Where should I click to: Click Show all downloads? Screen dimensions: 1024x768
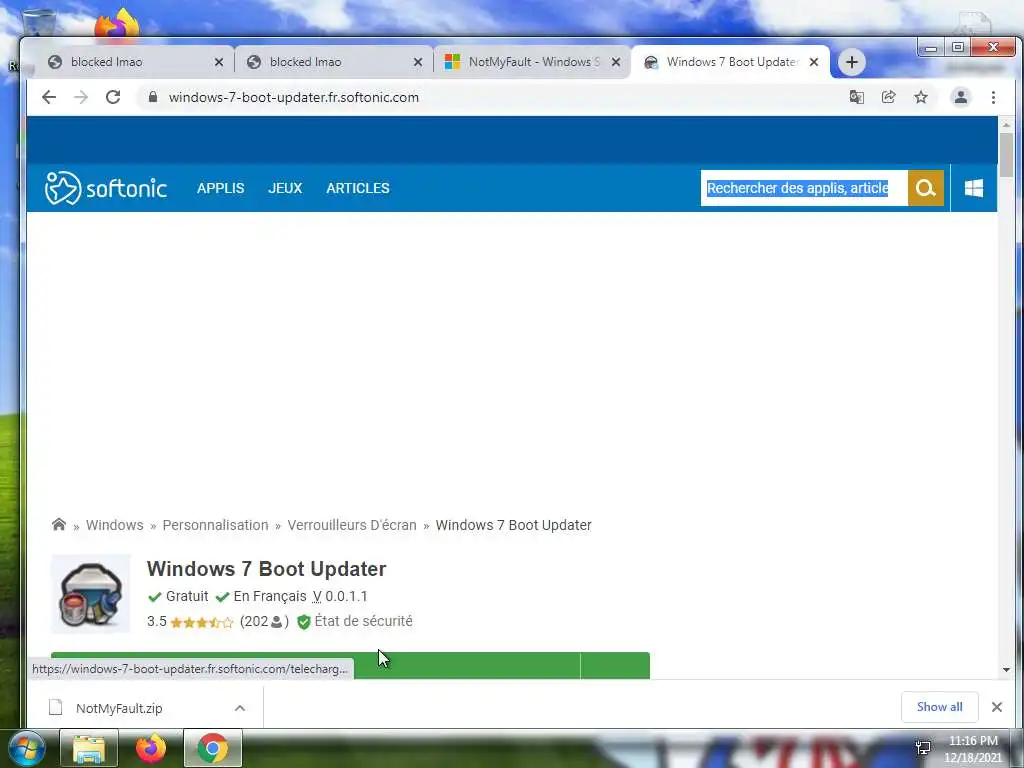pyautogui.click(x=940, y=707)
